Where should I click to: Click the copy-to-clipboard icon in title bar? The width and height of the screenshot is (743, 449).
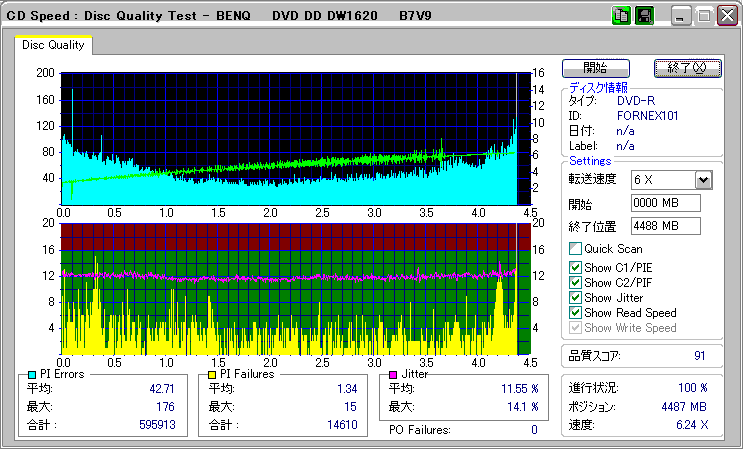pyautogui.click(x=621, y=15)
